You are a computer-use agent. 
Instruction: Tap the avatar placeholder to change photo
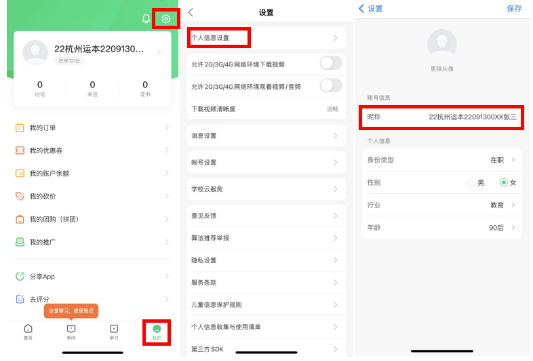(x=442, y=44)
